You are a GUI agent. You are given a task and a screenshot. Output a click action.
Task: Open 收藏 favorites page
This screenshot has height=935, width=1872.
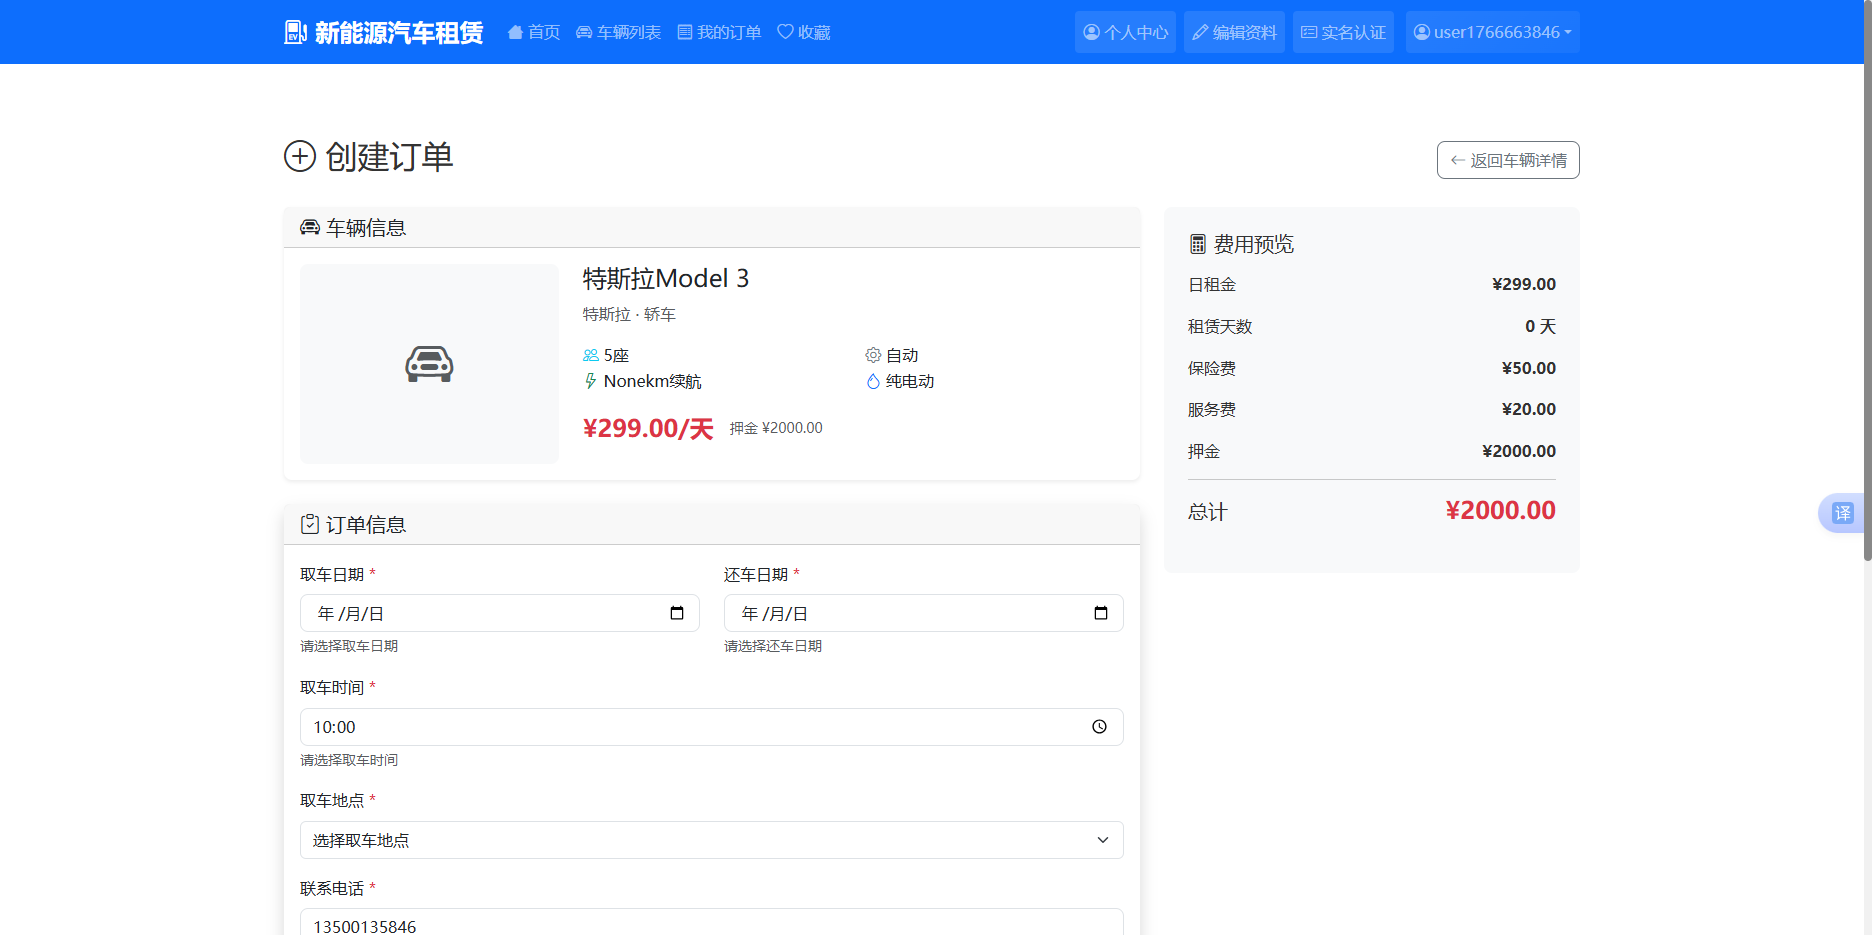[x=804, y=32]
